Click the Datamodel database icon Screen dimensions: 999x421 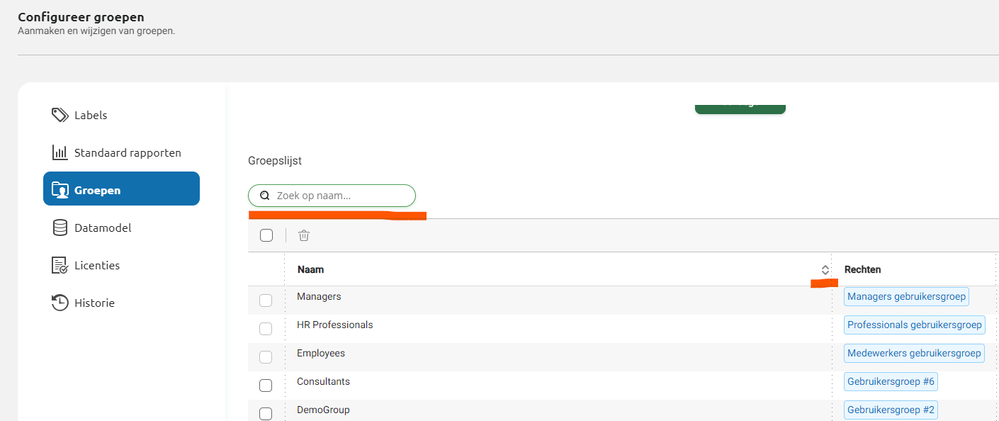(x=60, y=228)
